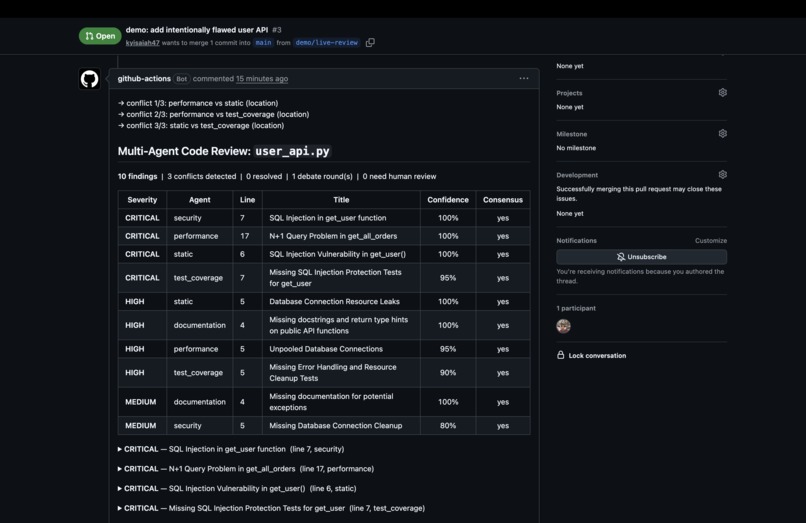Viewport: 806px width, 523px height.
Task: Select 'Unpooled Database Connections' table cell
Action: [x=341, y=349]
